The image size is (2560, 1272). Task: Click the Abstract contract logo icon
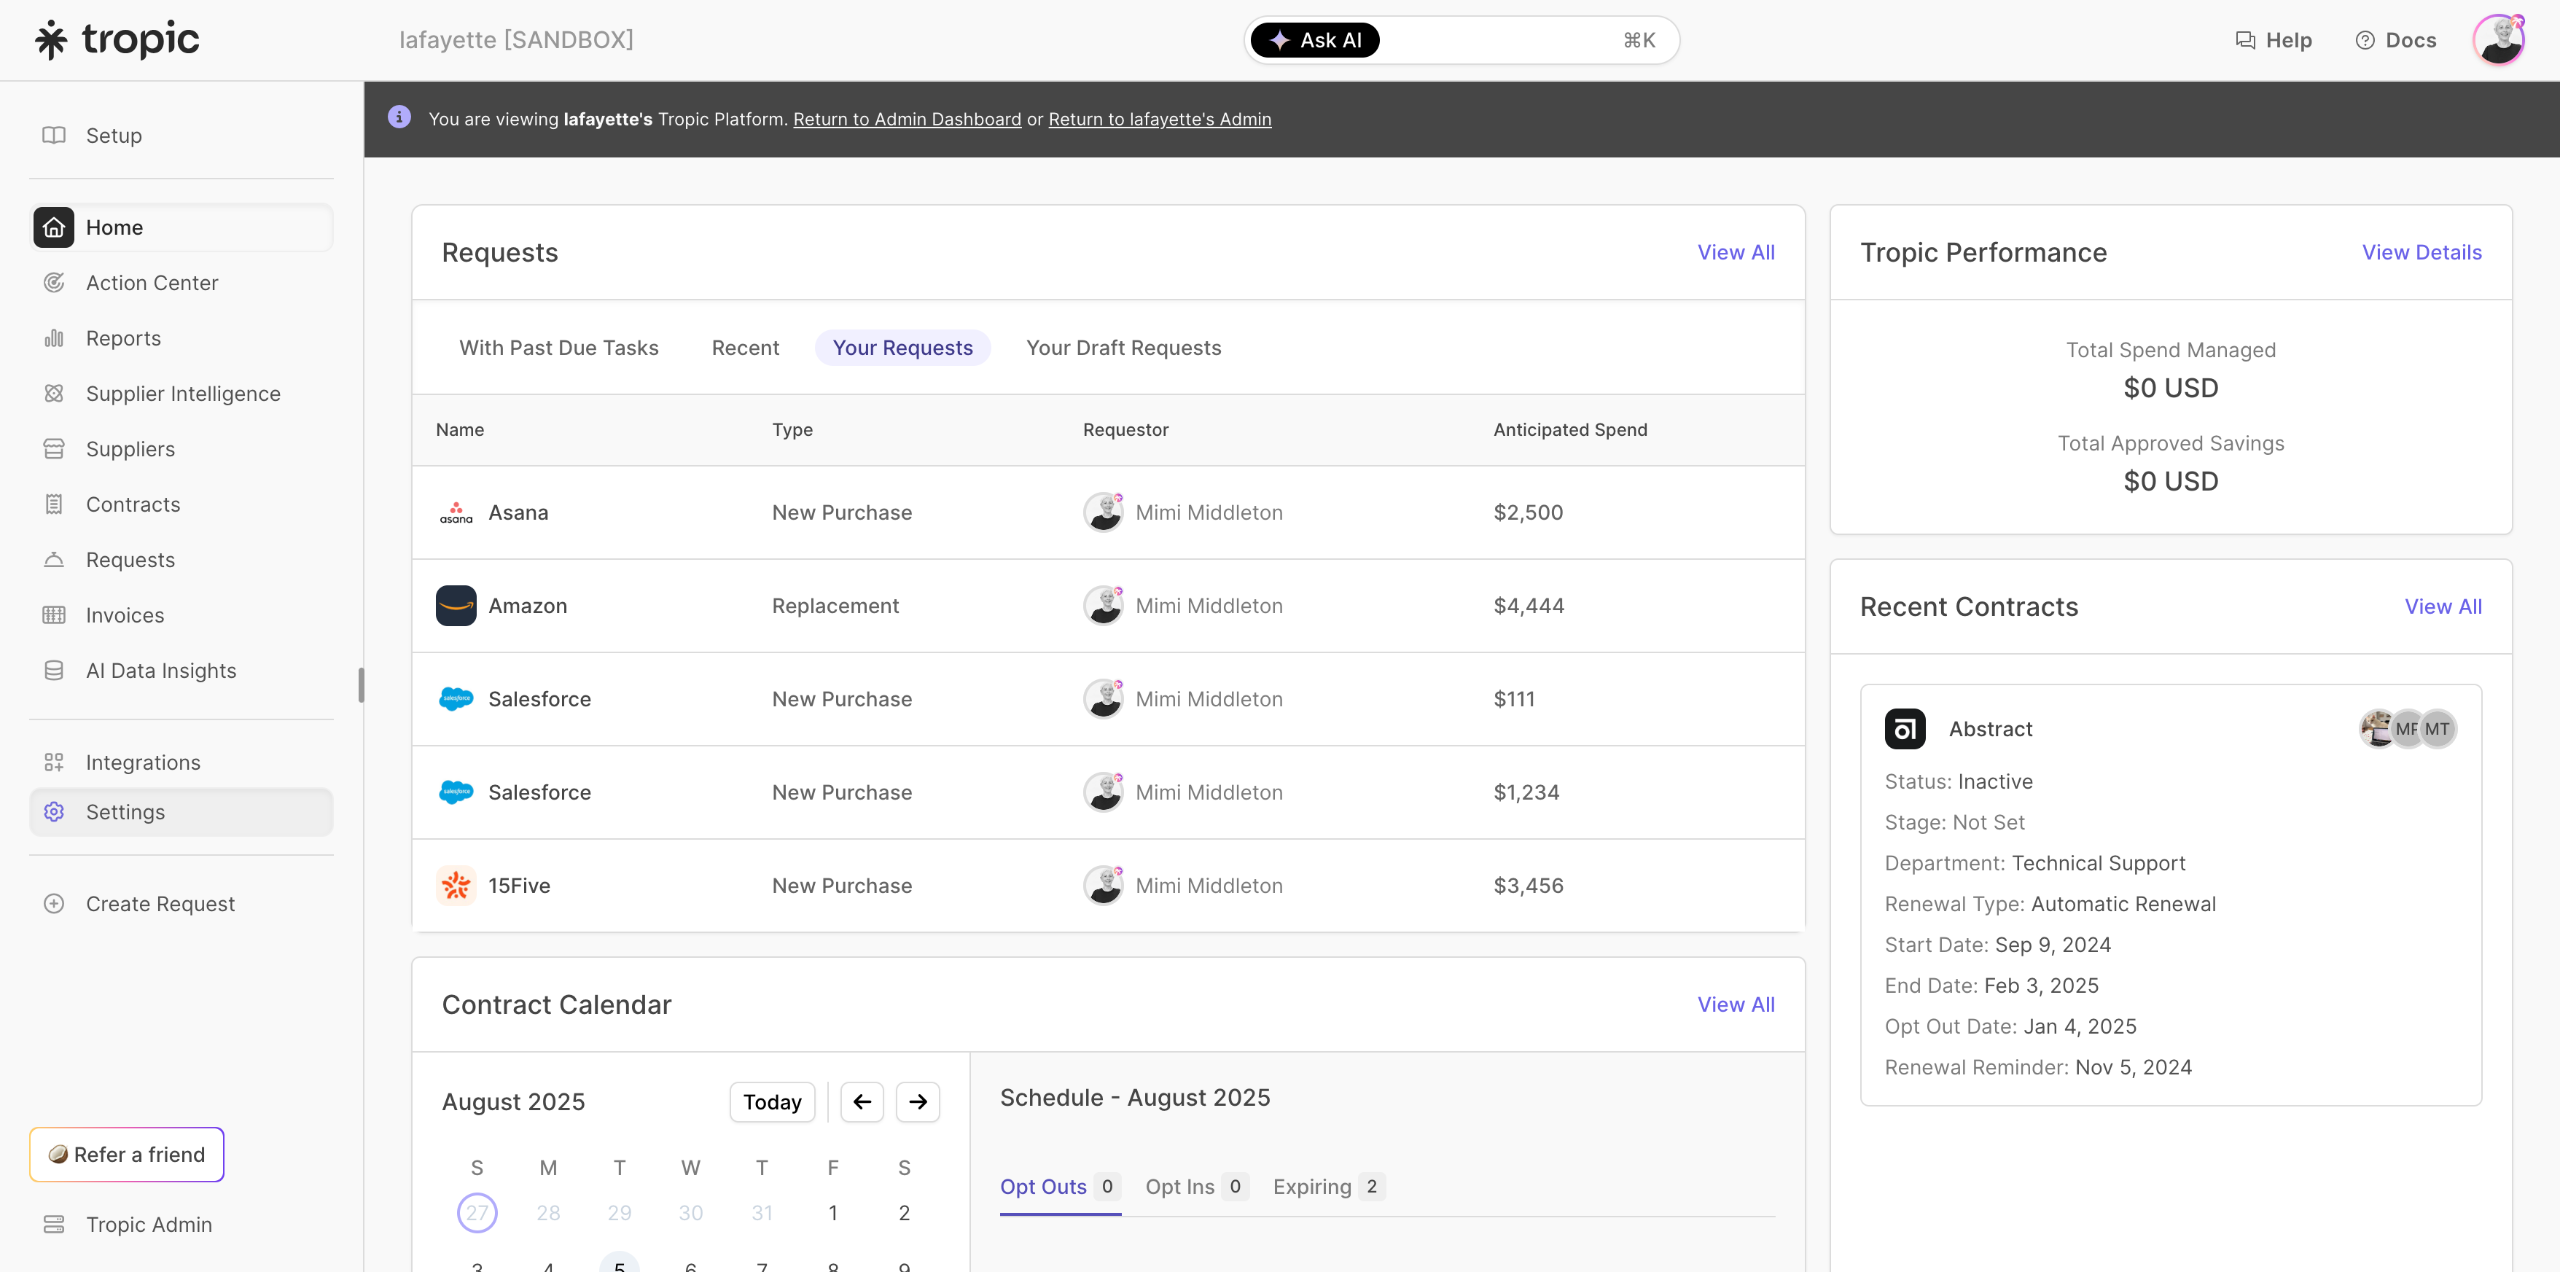coord(1905,729)
